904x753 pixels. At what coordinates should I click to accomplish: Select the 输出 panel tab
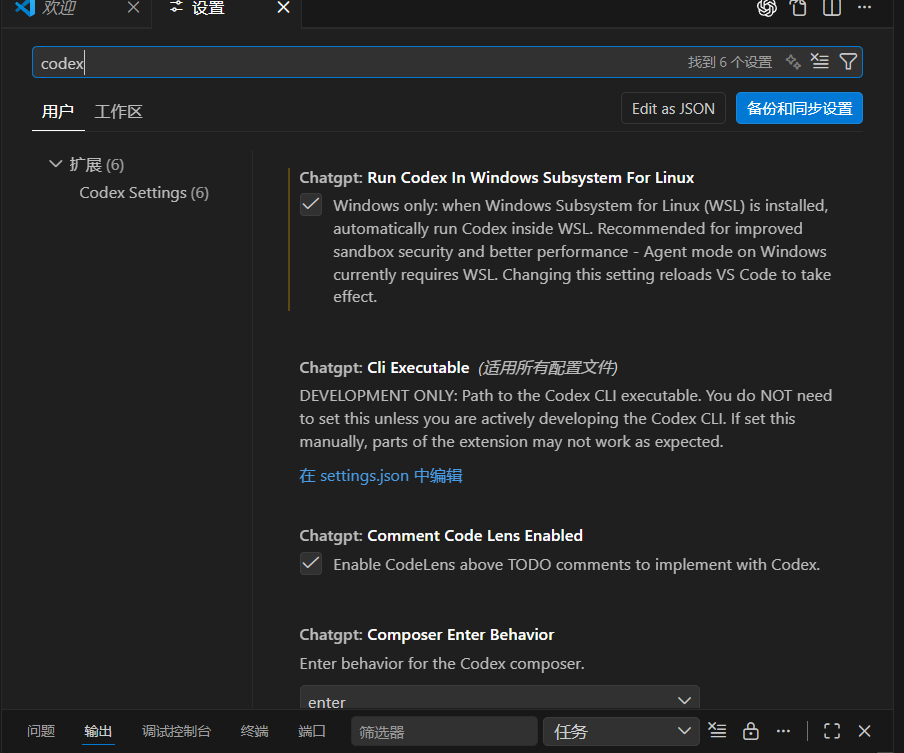[98, 731]
